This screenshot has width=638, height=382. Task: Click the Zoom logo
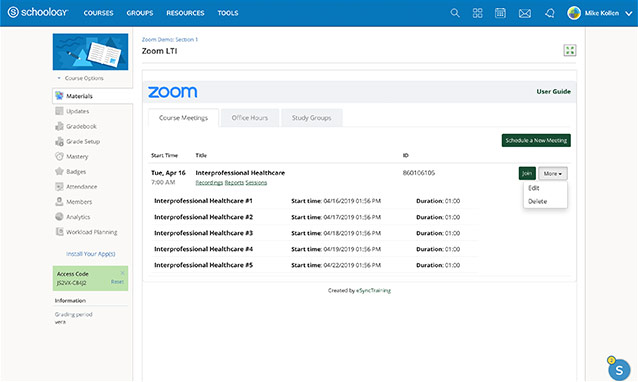pyautogui.click(x=173, y=92)
